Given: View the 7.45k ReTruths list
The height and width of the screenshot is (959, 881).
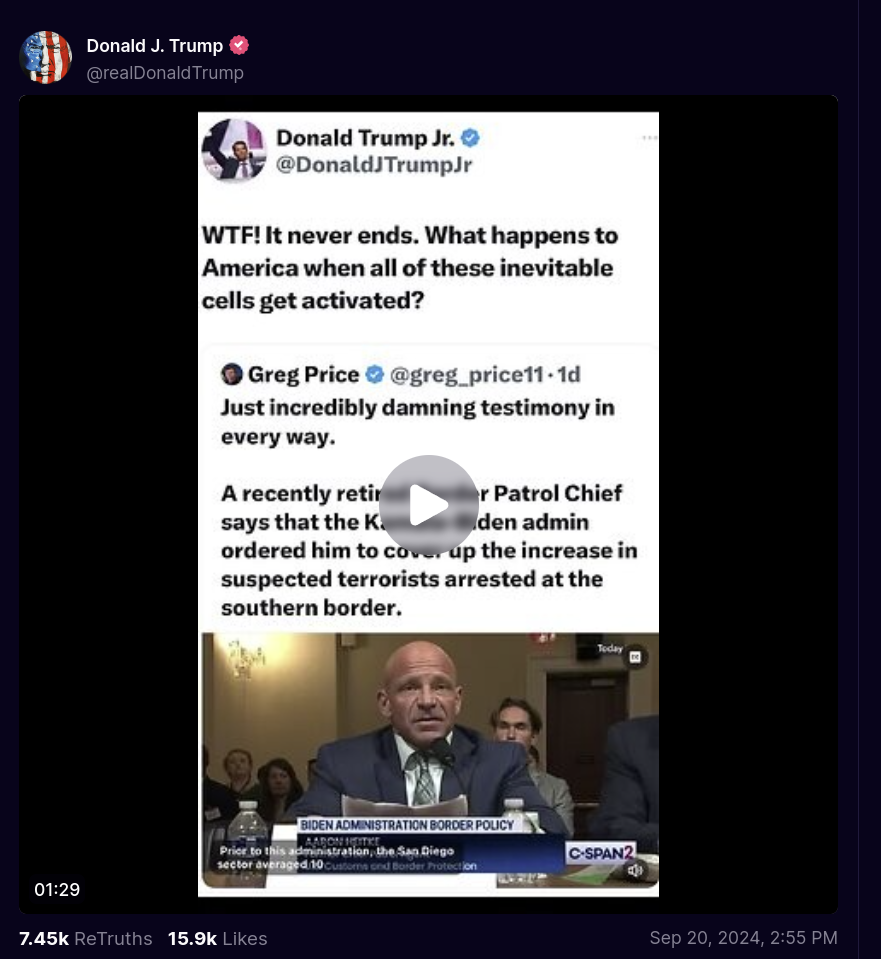Looking at the screenshot, I should (86, 938).
